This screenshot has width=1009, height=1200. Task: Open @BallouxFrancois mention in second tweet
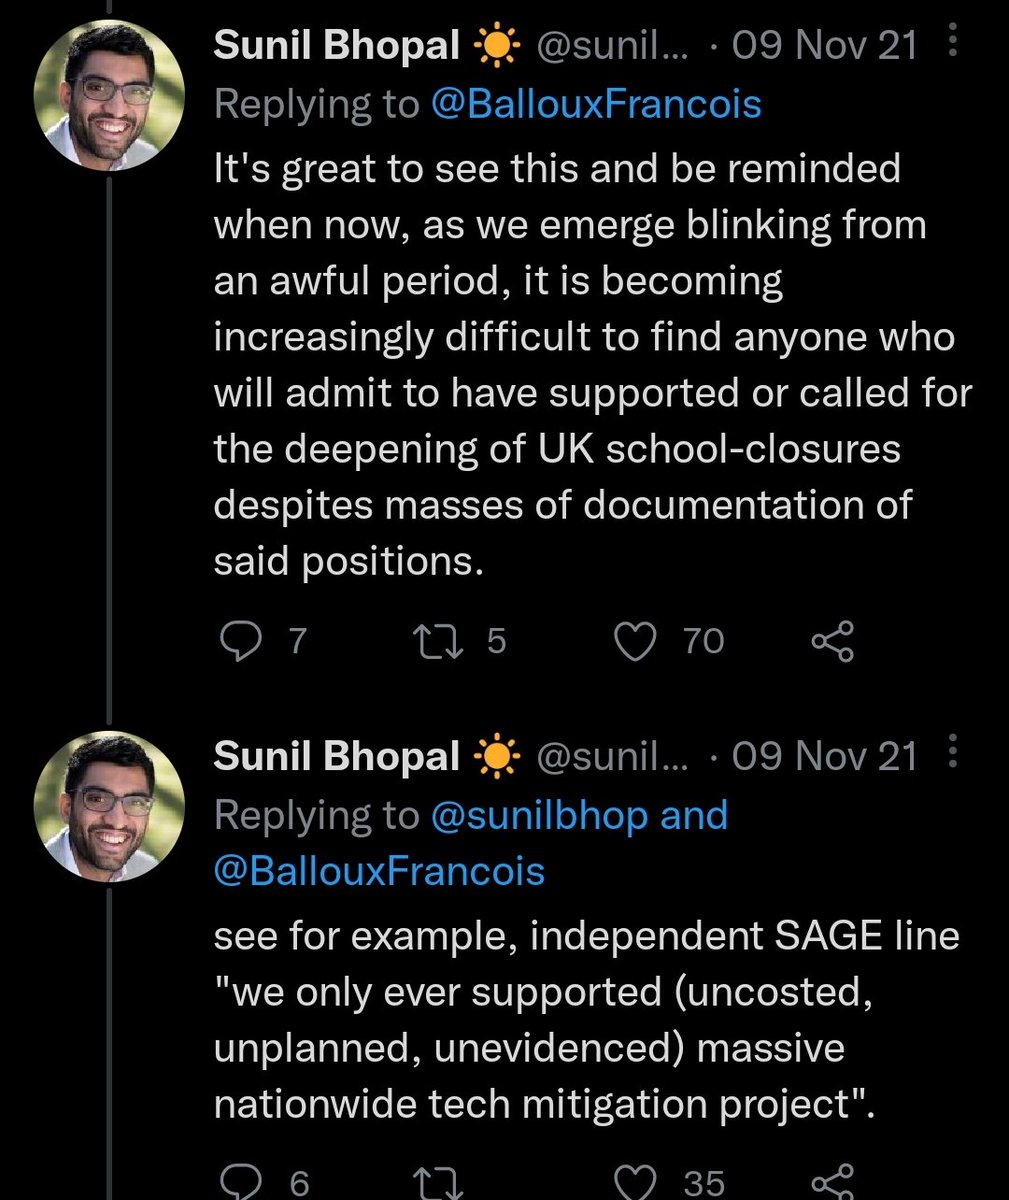(x=380, y=871)
